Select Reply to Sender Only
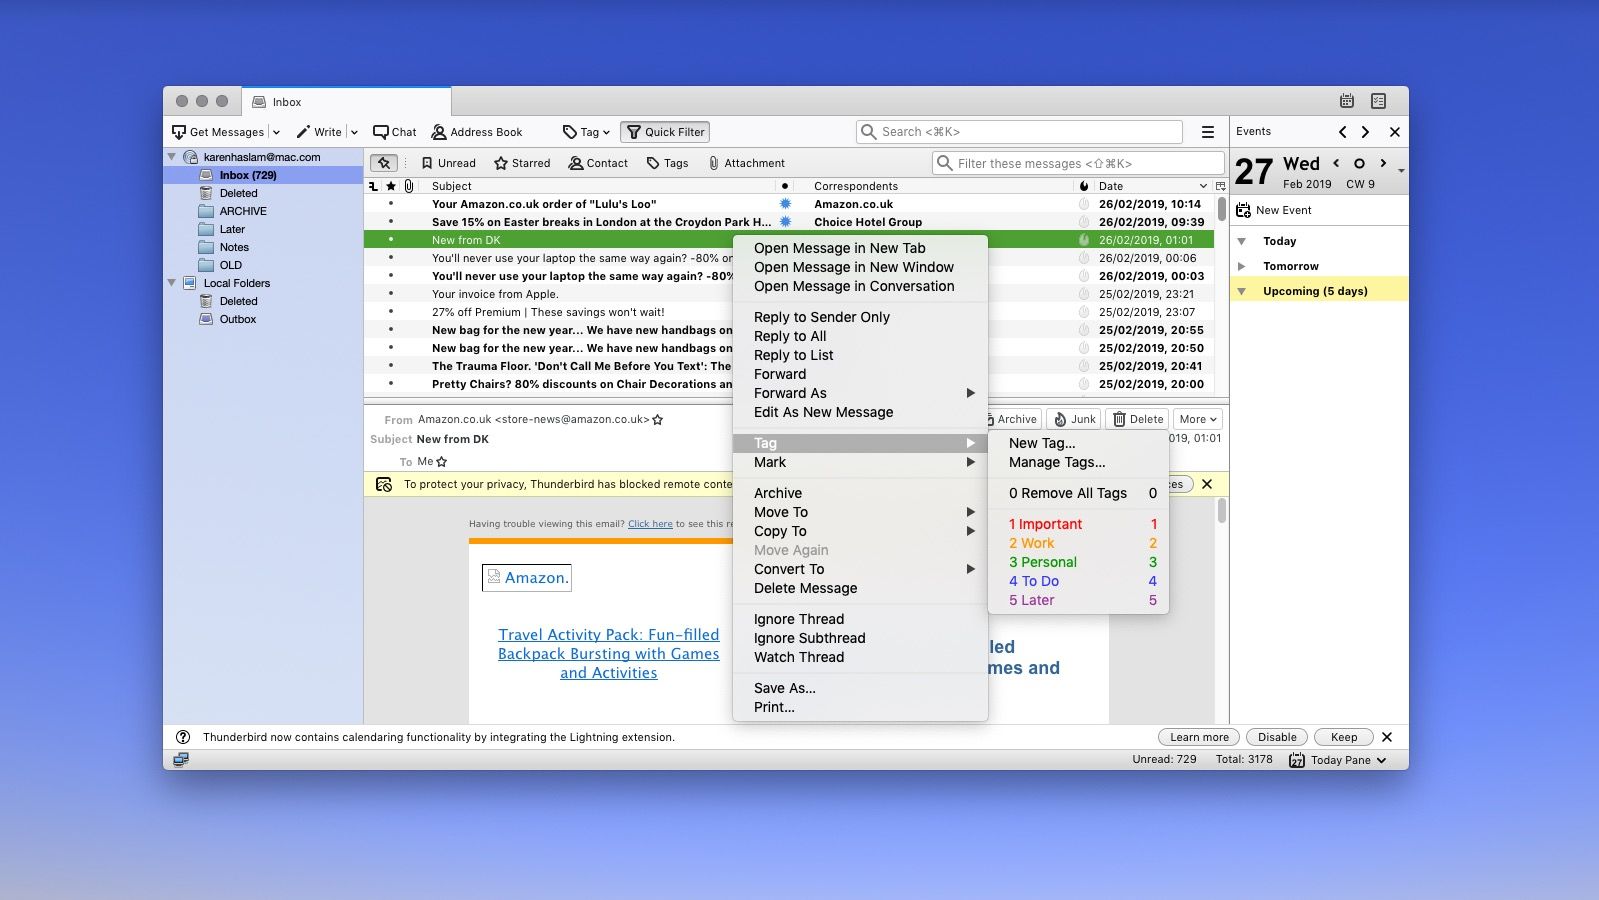Screen dimensions: 1599x900 pyautogui.click(x=860, y=317)
